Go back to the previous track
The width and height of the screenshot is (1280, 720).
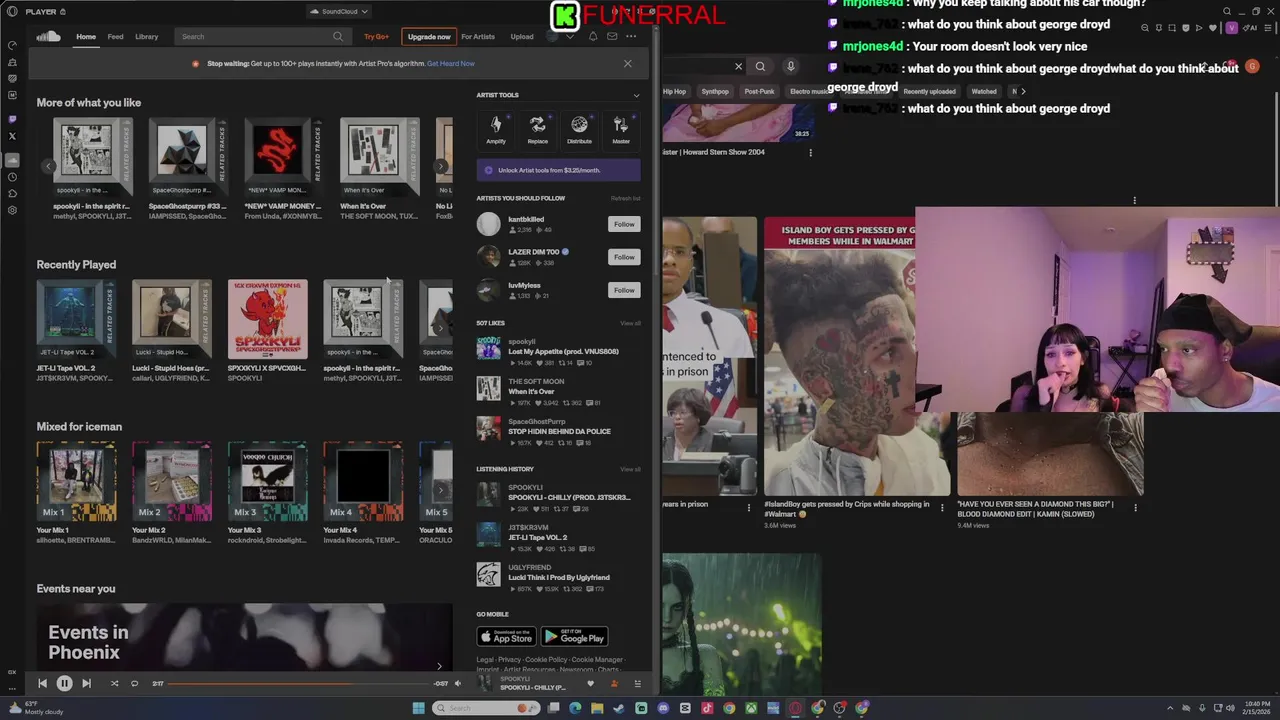click(x=42, y=683)
